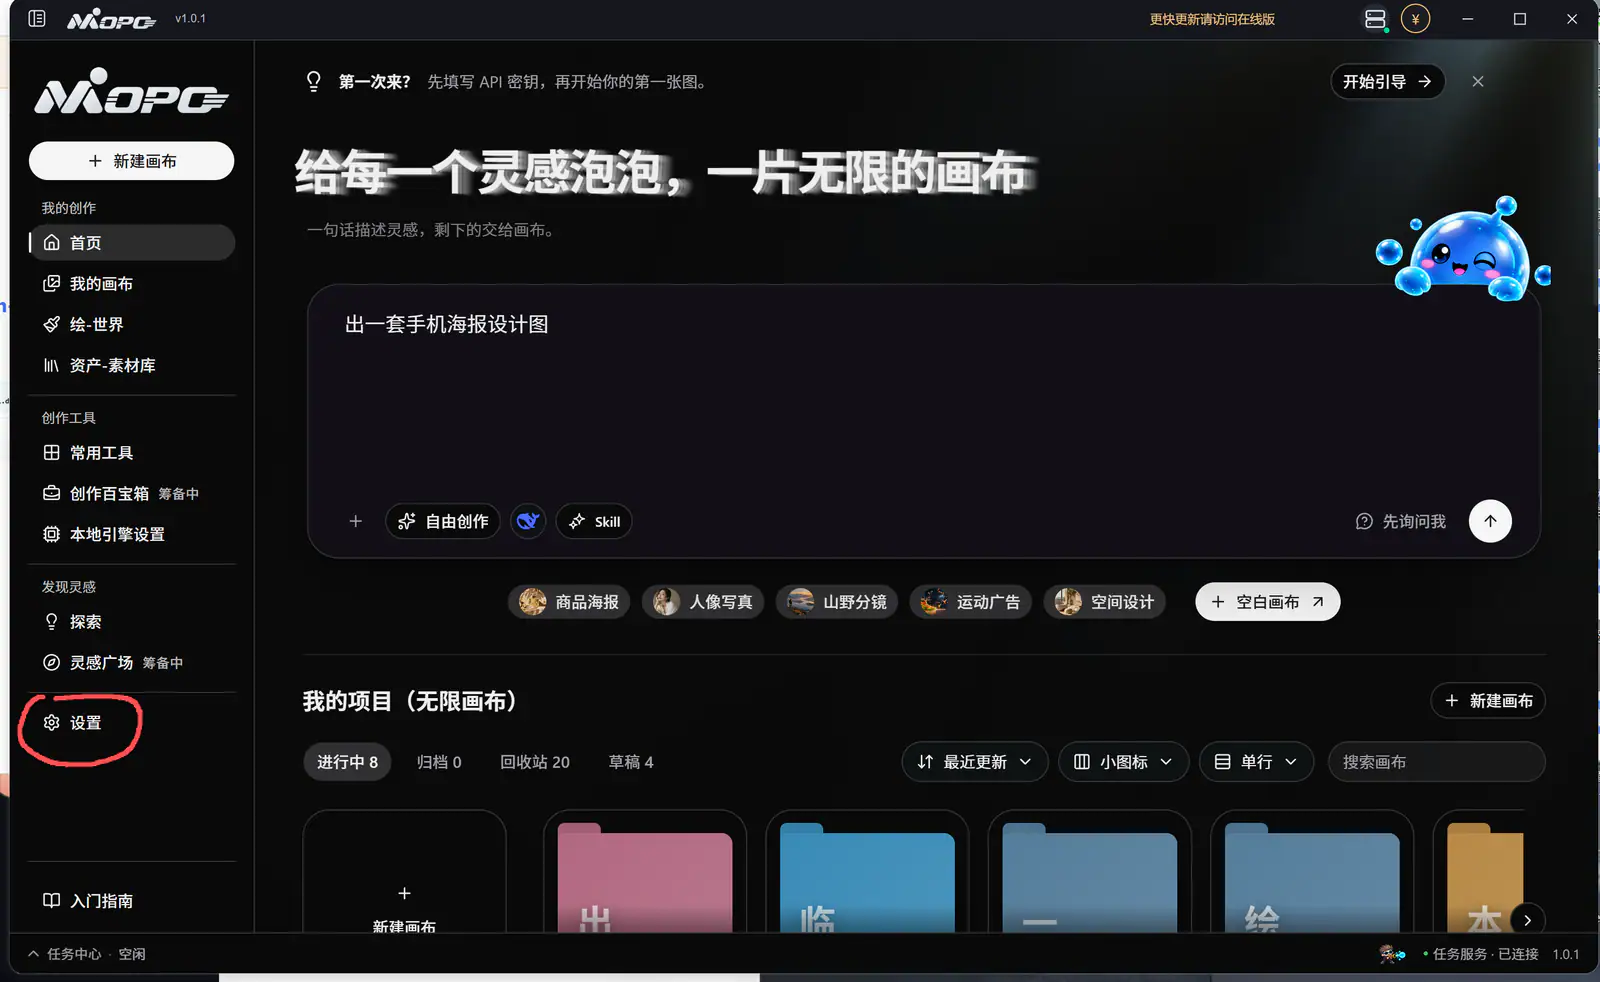Choose the 商品海报 preset chip
1600x982 pixels.
click(569, 601)
